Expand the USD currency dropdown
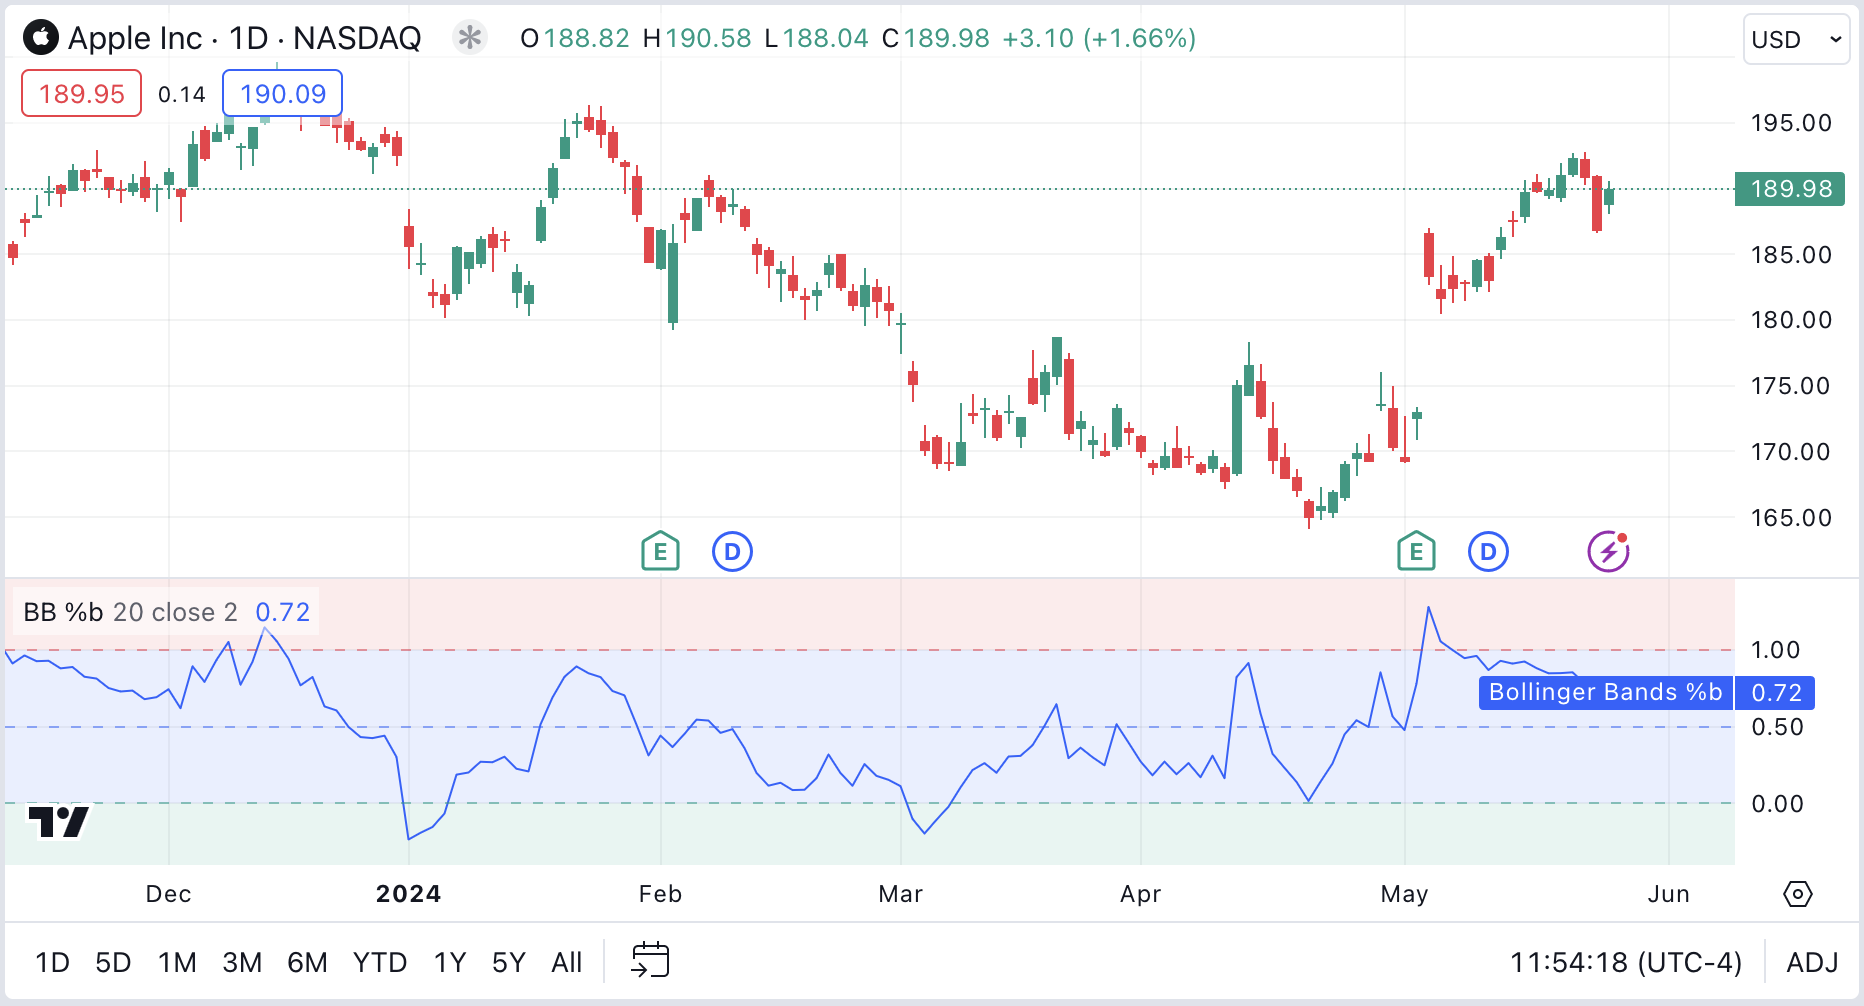The image size is (1864, 1006). point(1796,40)
